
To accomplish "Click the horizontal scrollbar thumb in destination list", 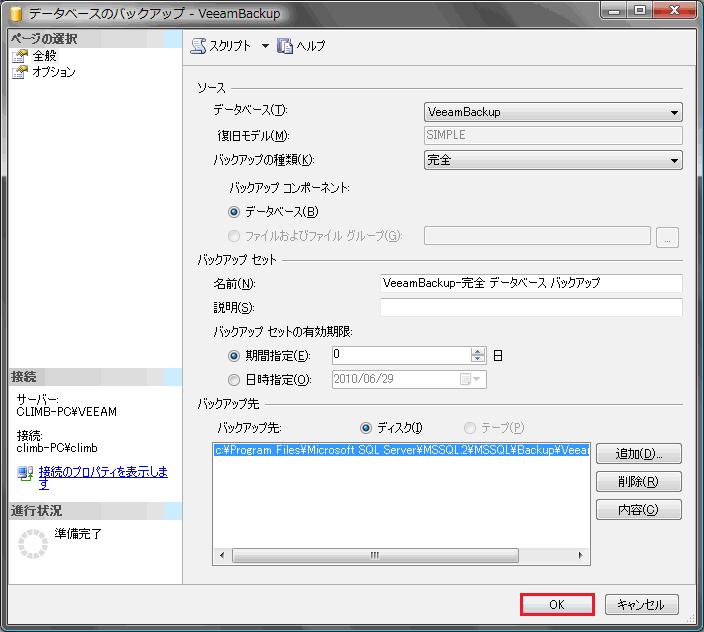I will click(375, 556).
